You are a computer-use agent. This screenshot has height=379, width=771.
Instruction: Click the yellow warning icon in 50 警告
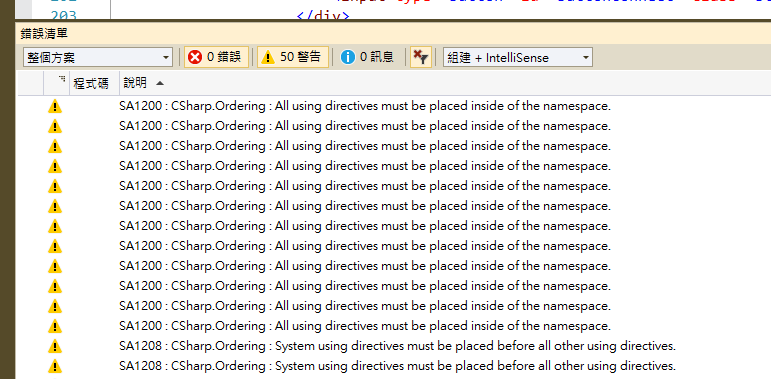click(x=267, y=58)
